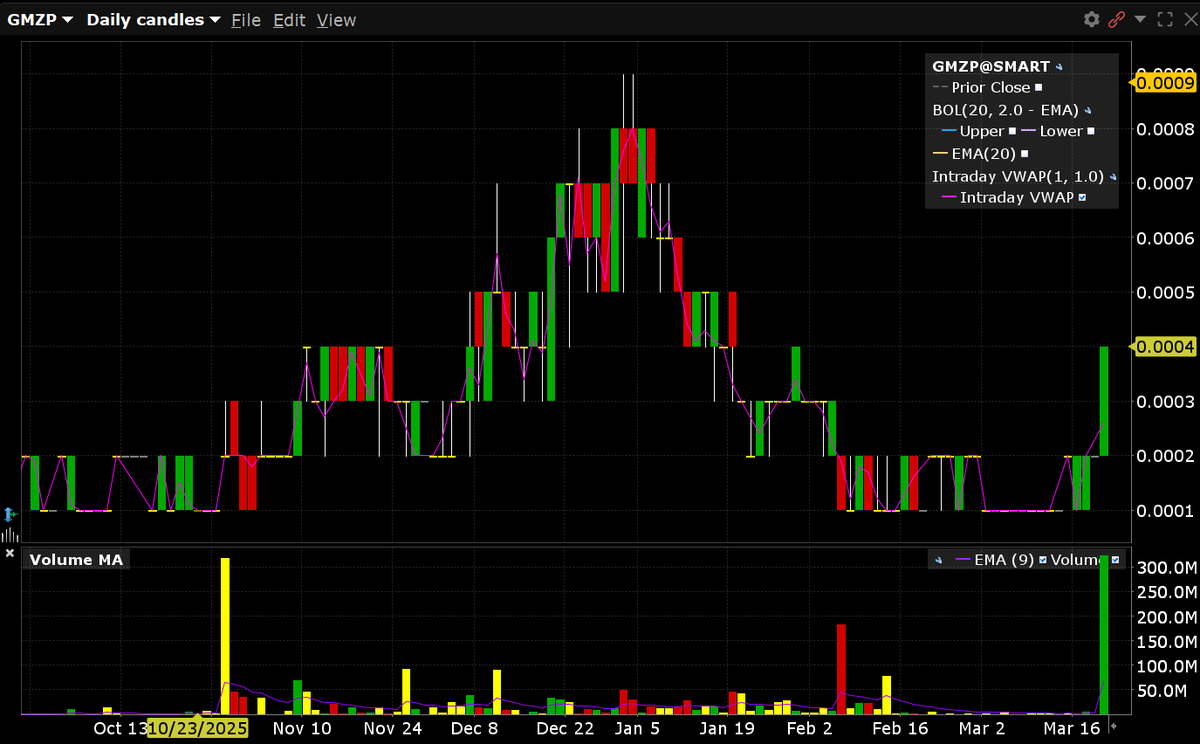This screenshot has height=744, width=1200.
Task: Click the Mar 16 date axis label
Action: click(1071, 728)
